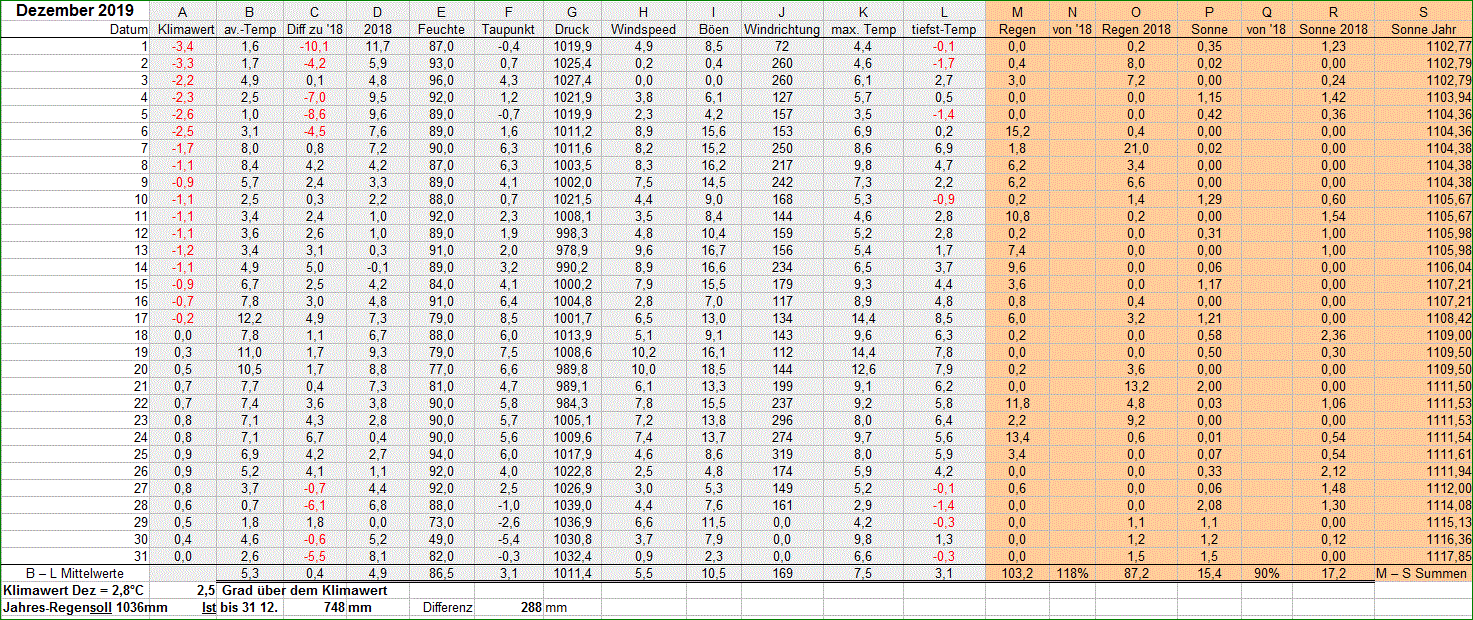Click av.-Temp value 12,2 for day 17
Image resolution: width=1473 pixels, height=620 pixels.
tap(248, 318)
